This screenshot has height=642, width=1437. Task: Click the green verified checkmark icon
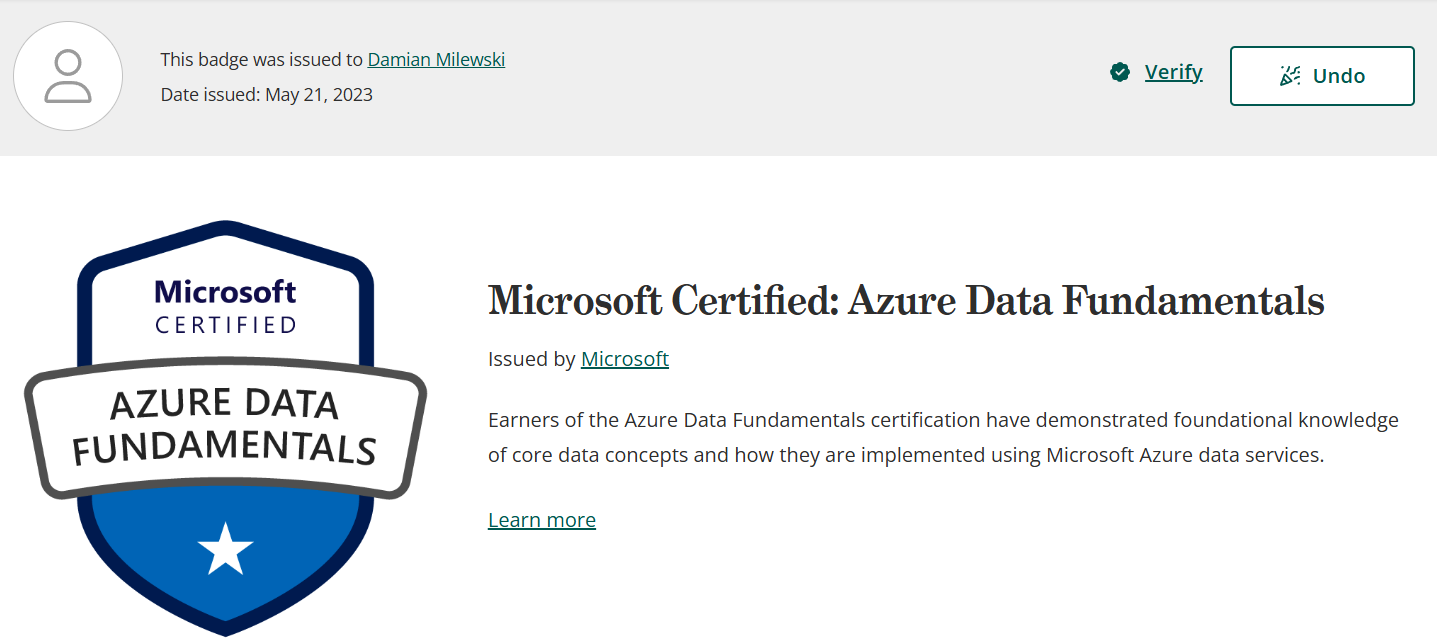coord(1120,72)
